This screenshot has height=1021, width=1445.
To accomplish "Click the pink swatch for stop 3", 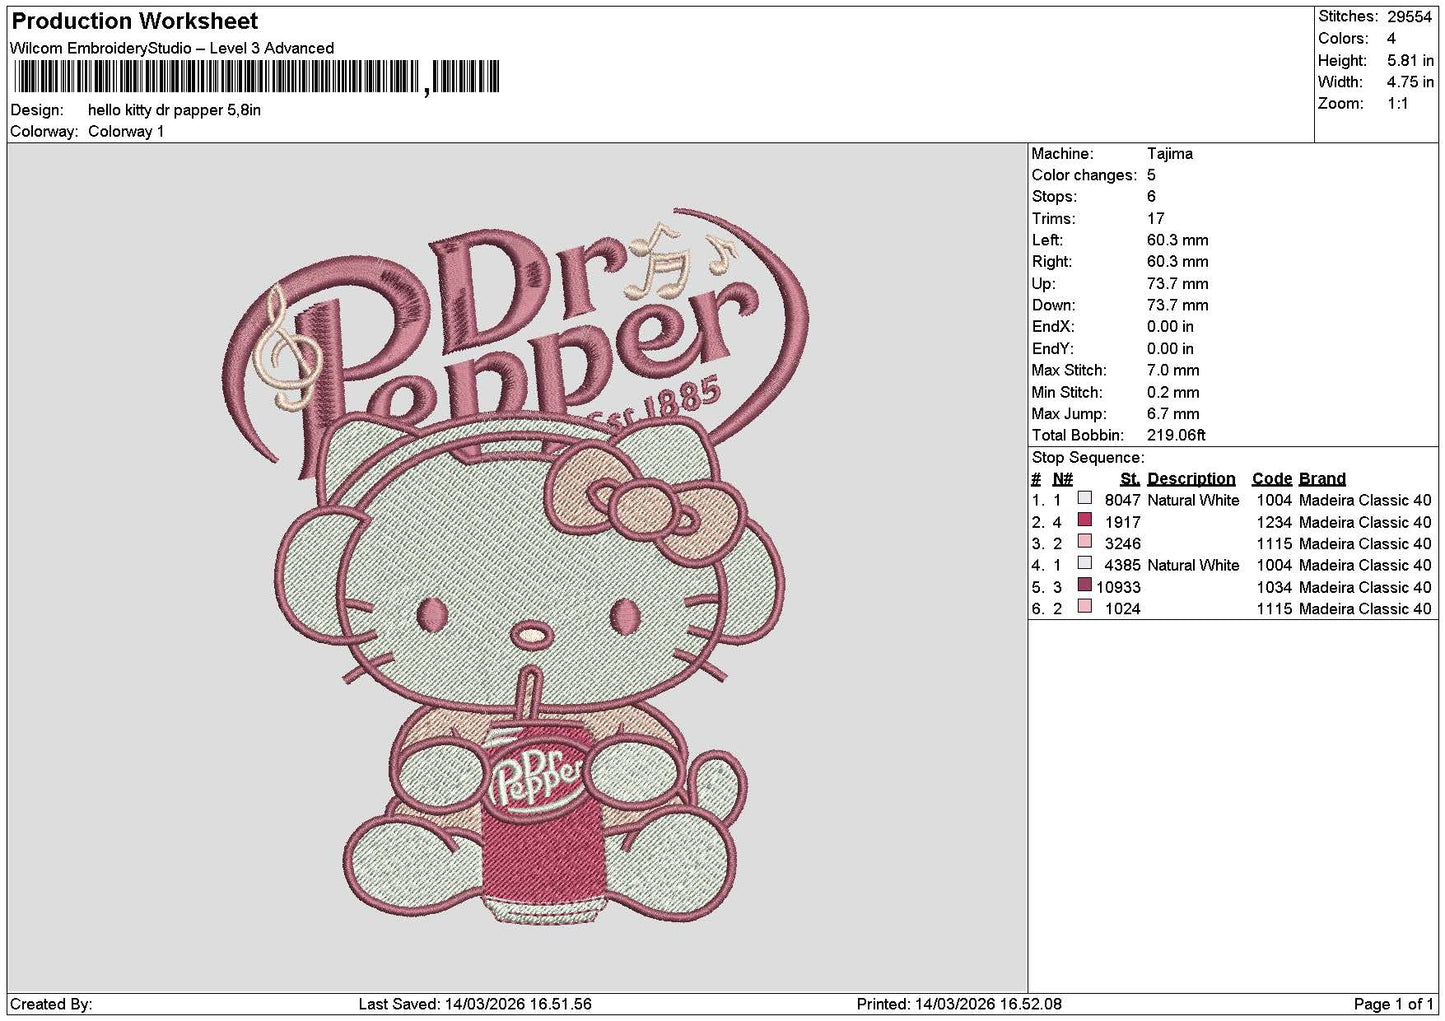I will point(1085,543).
